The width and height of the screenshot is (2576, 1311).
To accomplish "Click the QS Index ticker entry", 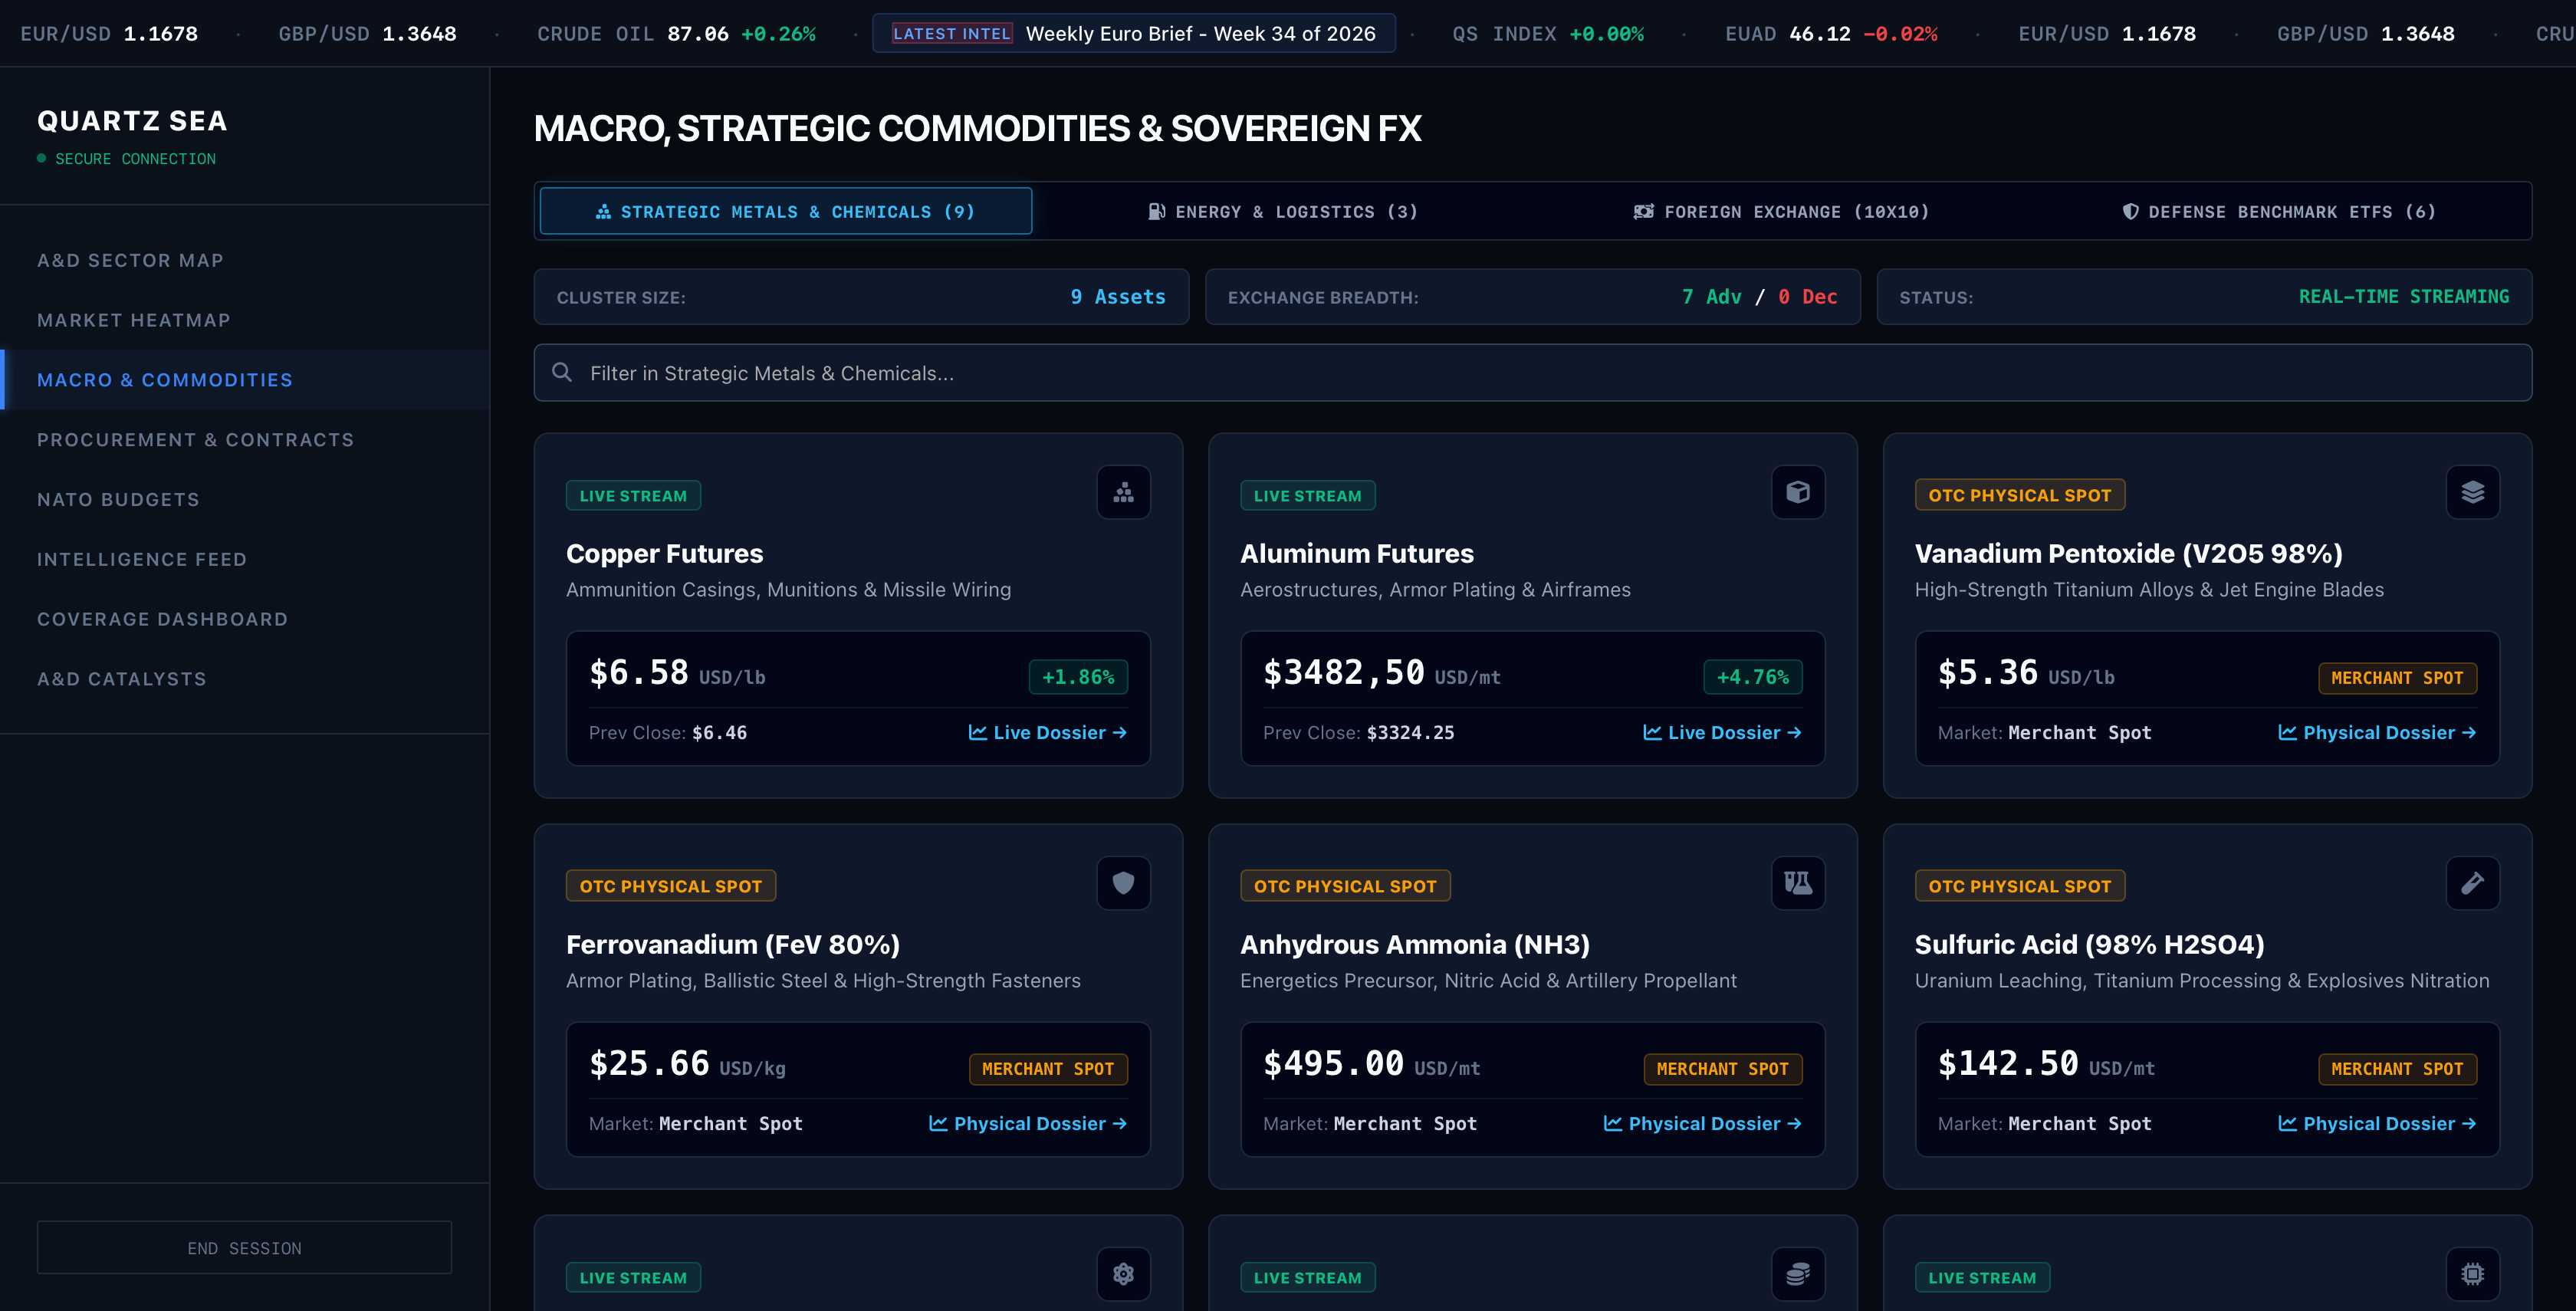I will [x=1548, y=34].
